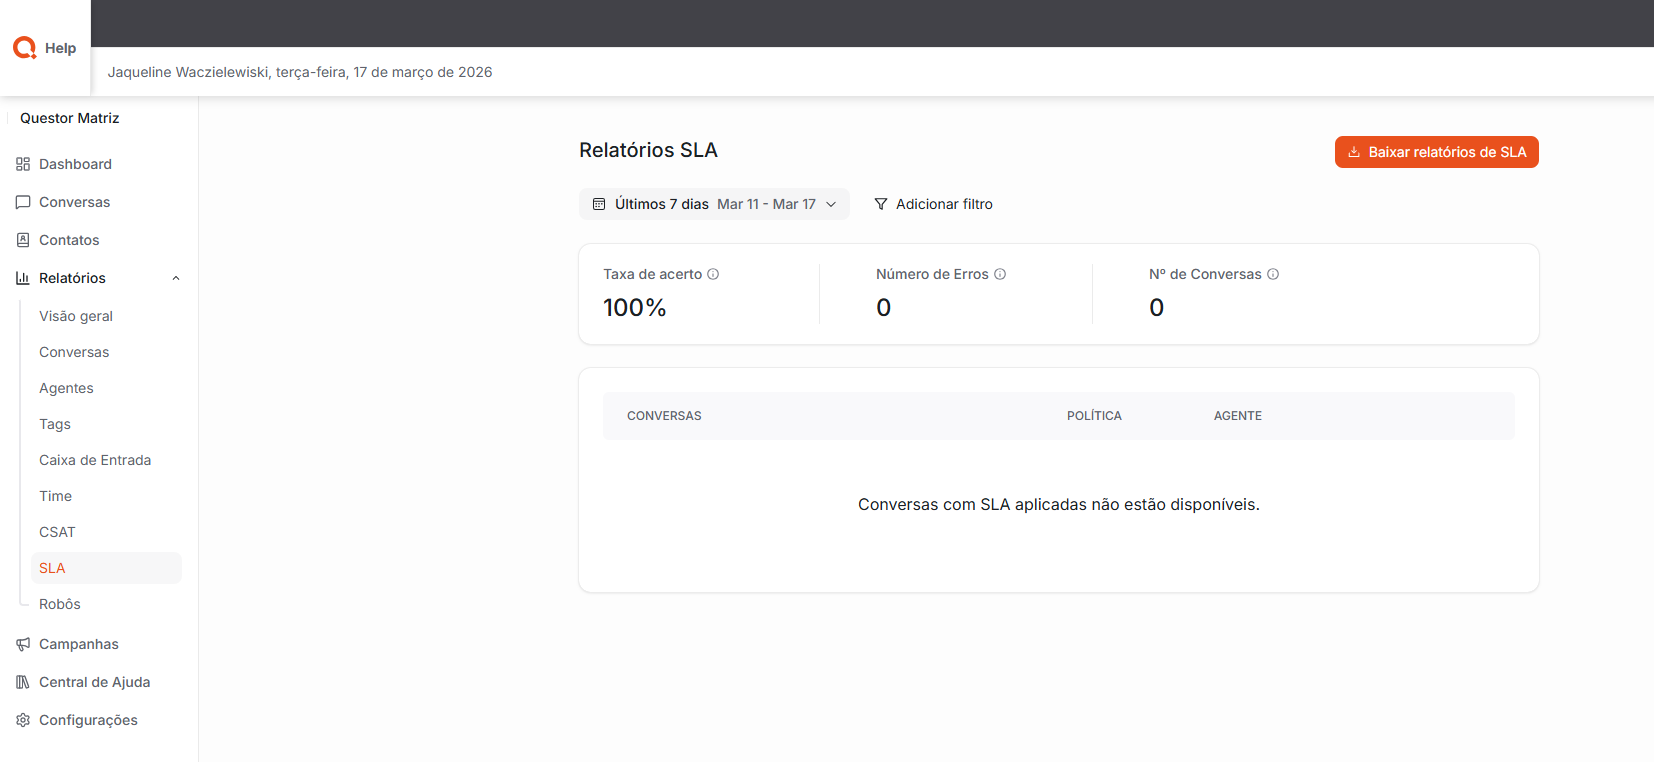Click info icon next to Nº de Conversas
1654x762 pixels.
coord(1273,274)
